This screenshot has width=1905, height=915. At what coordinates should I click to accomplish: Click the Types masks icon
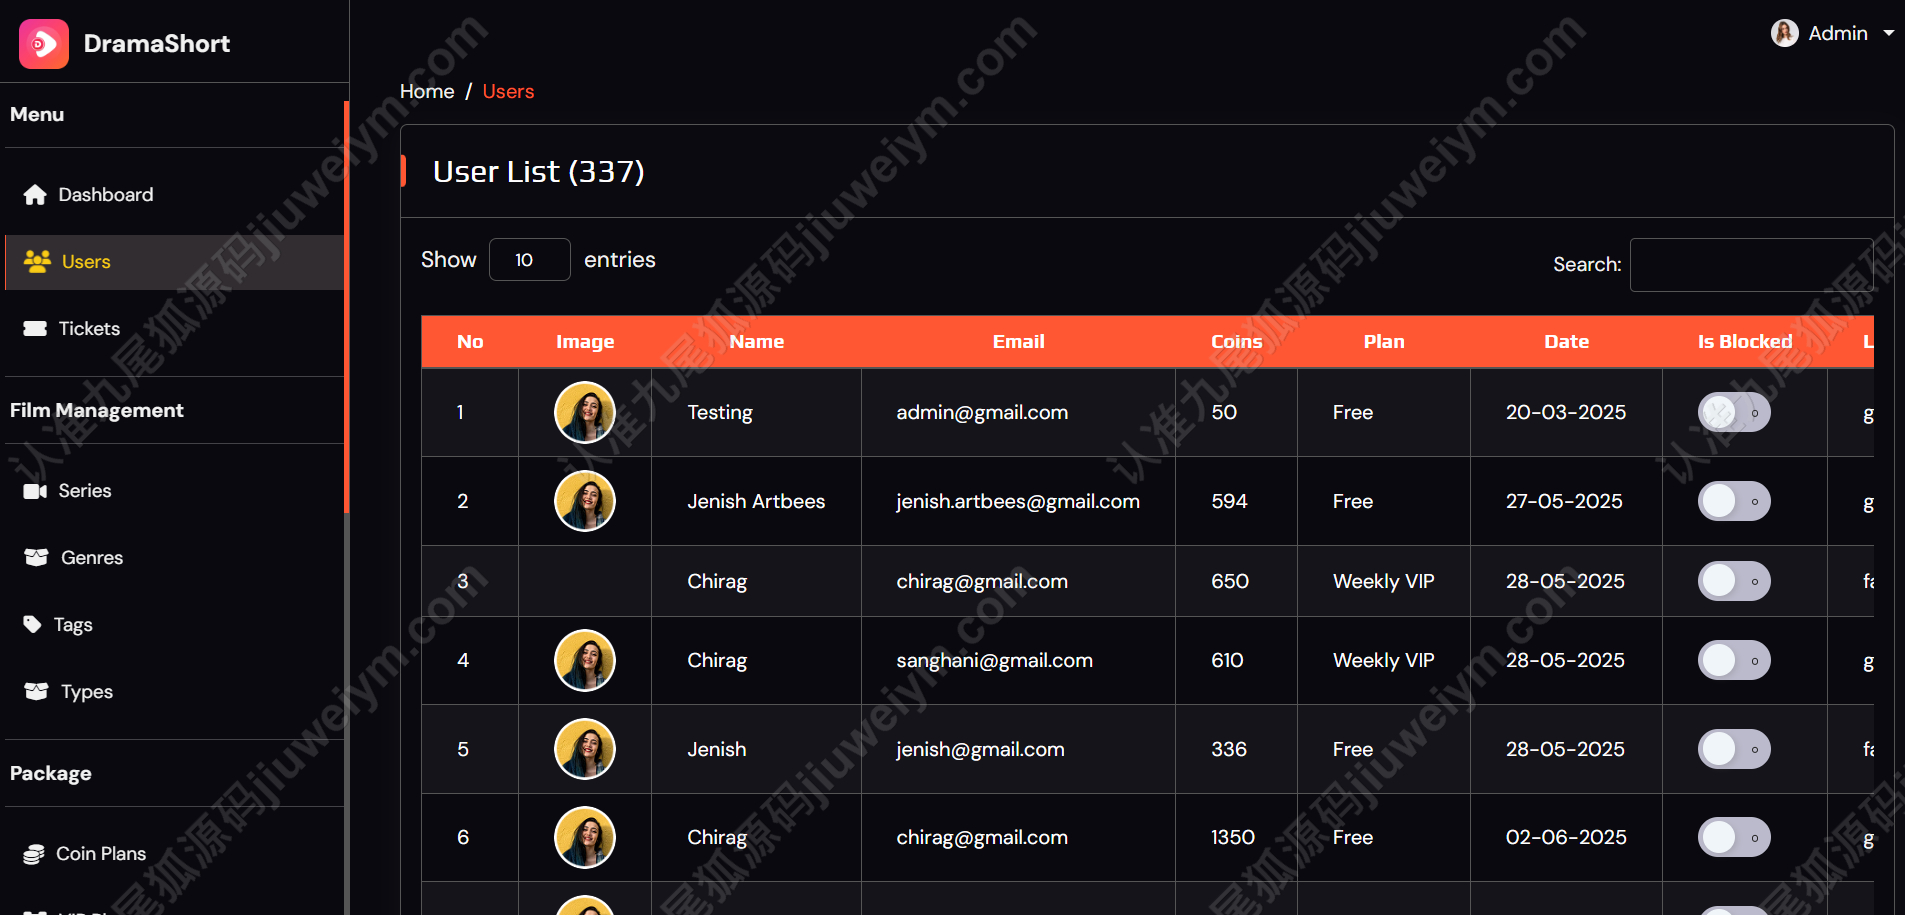tap(36, 692)
